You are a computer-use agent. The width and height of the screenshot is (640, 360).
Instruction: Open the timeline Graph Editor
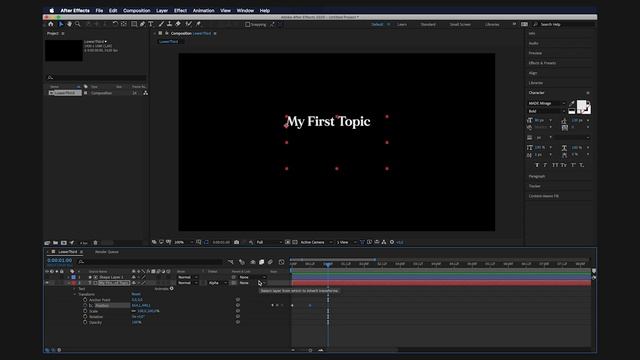(281, 262)
